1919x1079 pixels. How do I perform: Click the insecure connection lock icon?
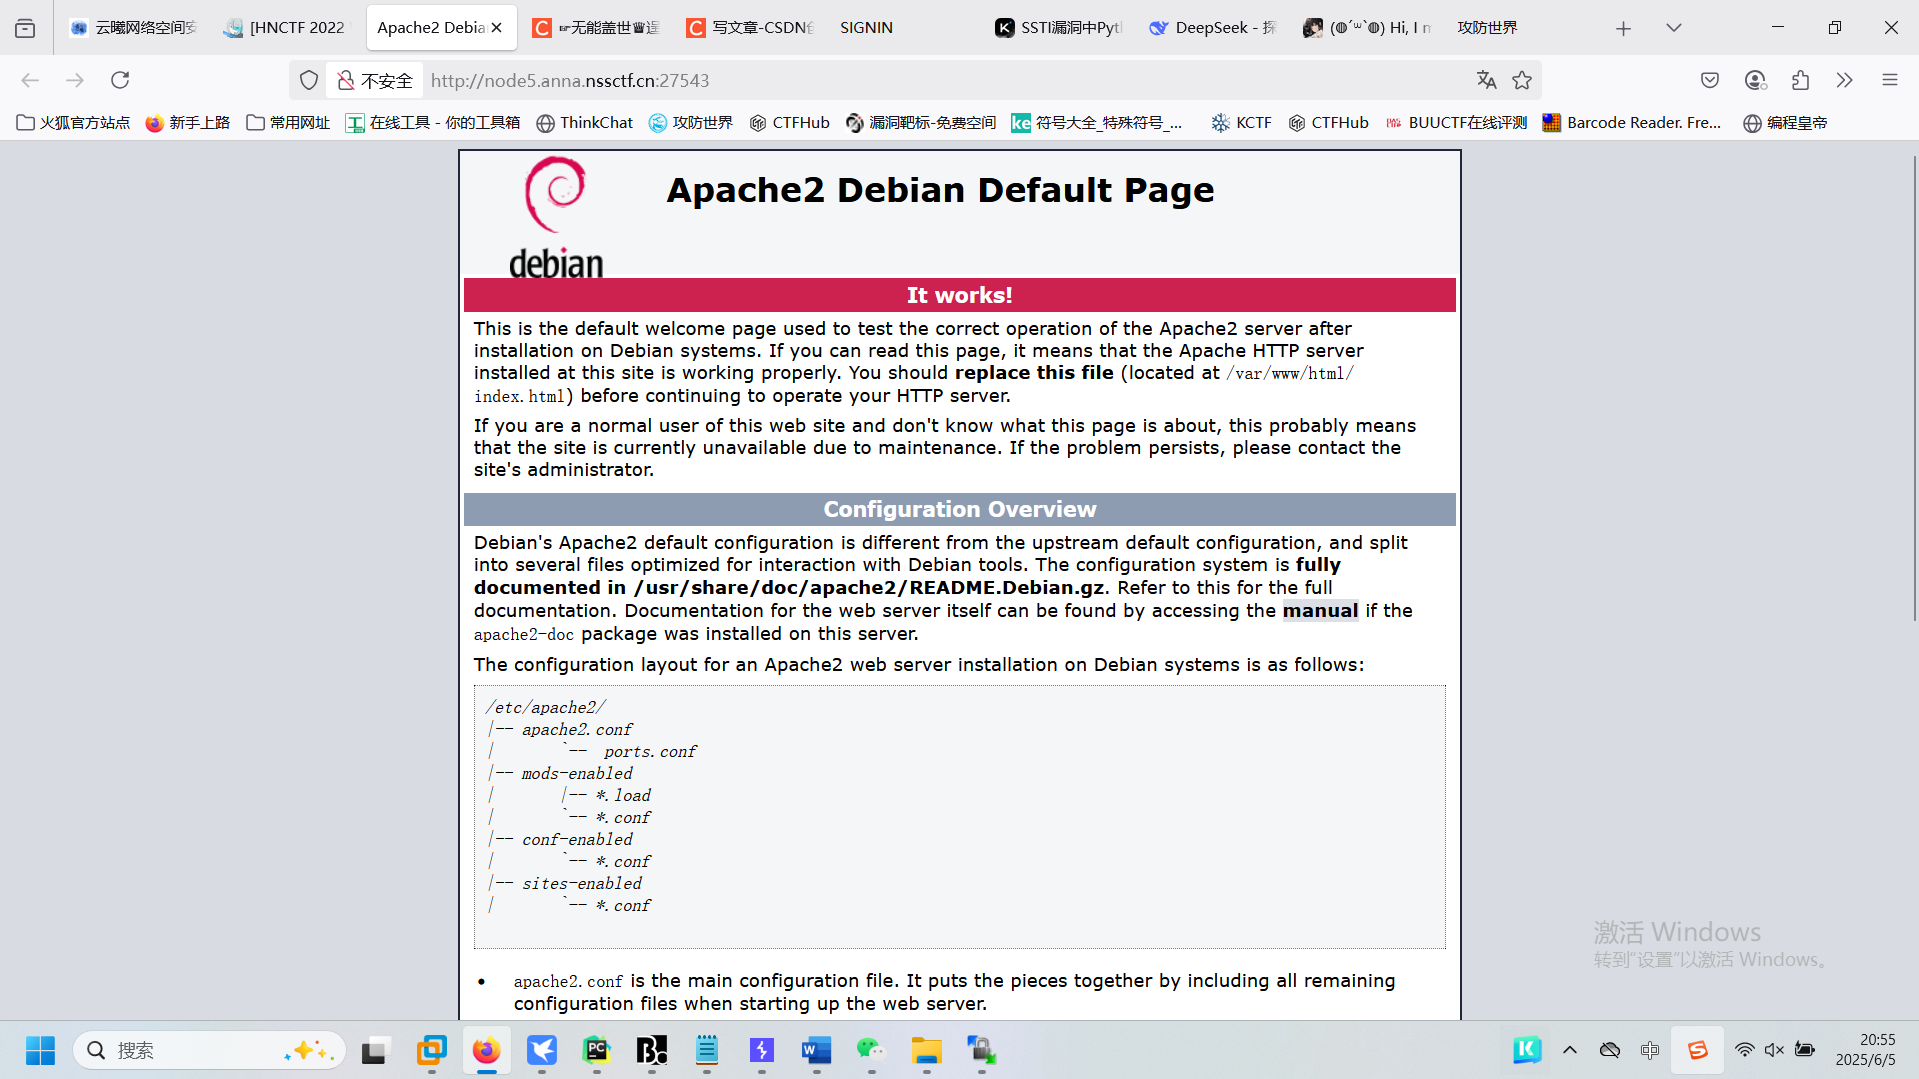[346, 80]
